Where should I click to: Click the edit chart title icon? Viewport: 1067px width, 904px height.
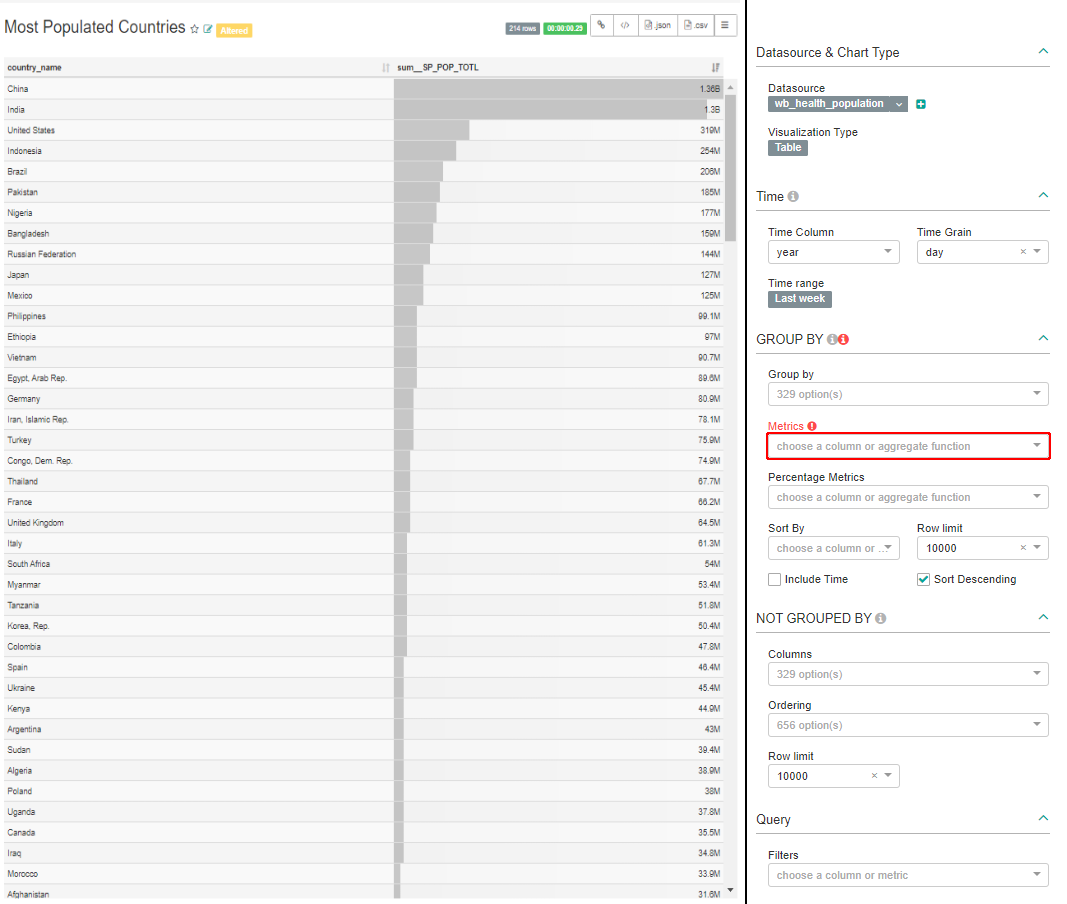pyautogui.click(x=208, y=30)
